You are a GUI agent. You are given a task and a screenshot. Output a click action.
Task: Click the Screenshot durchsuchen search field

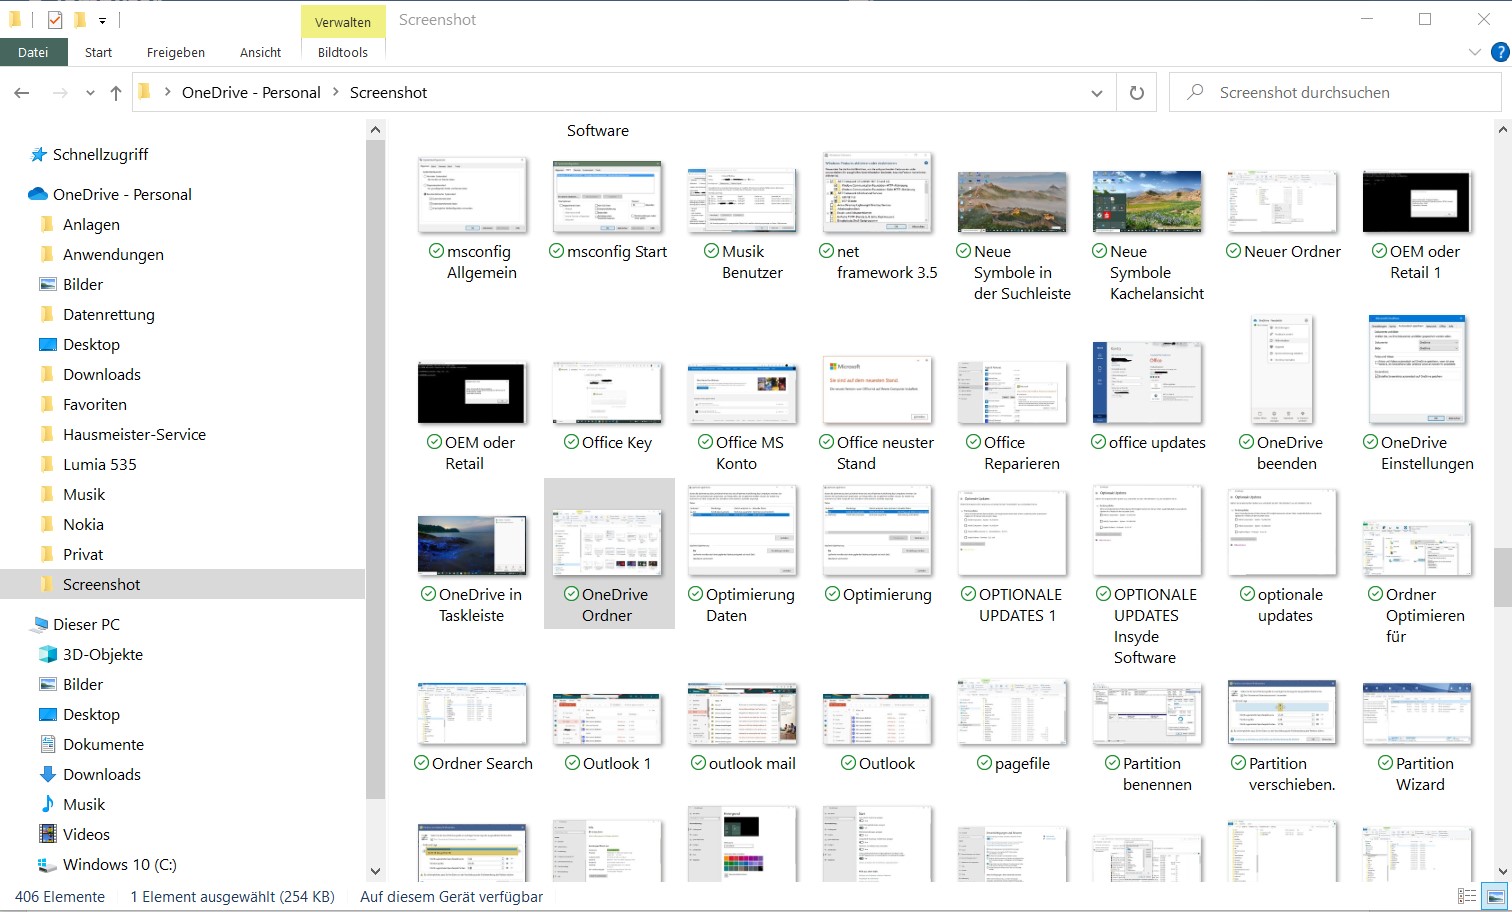click(1335, 92)
